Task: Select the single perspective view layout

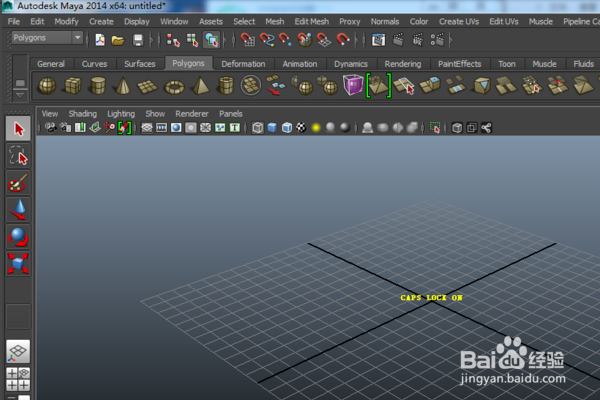Action: pos(18,351)
